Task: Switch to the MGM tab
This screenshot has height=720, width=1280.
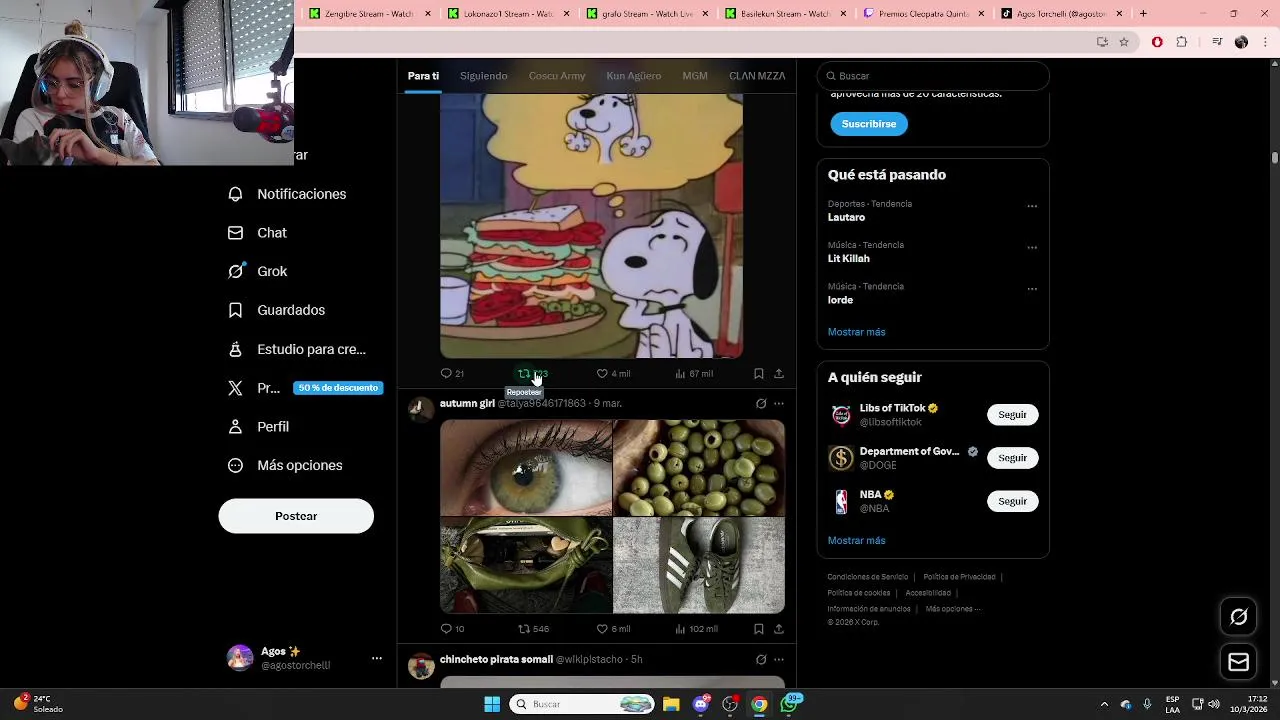Action: (x=695, y=76)
